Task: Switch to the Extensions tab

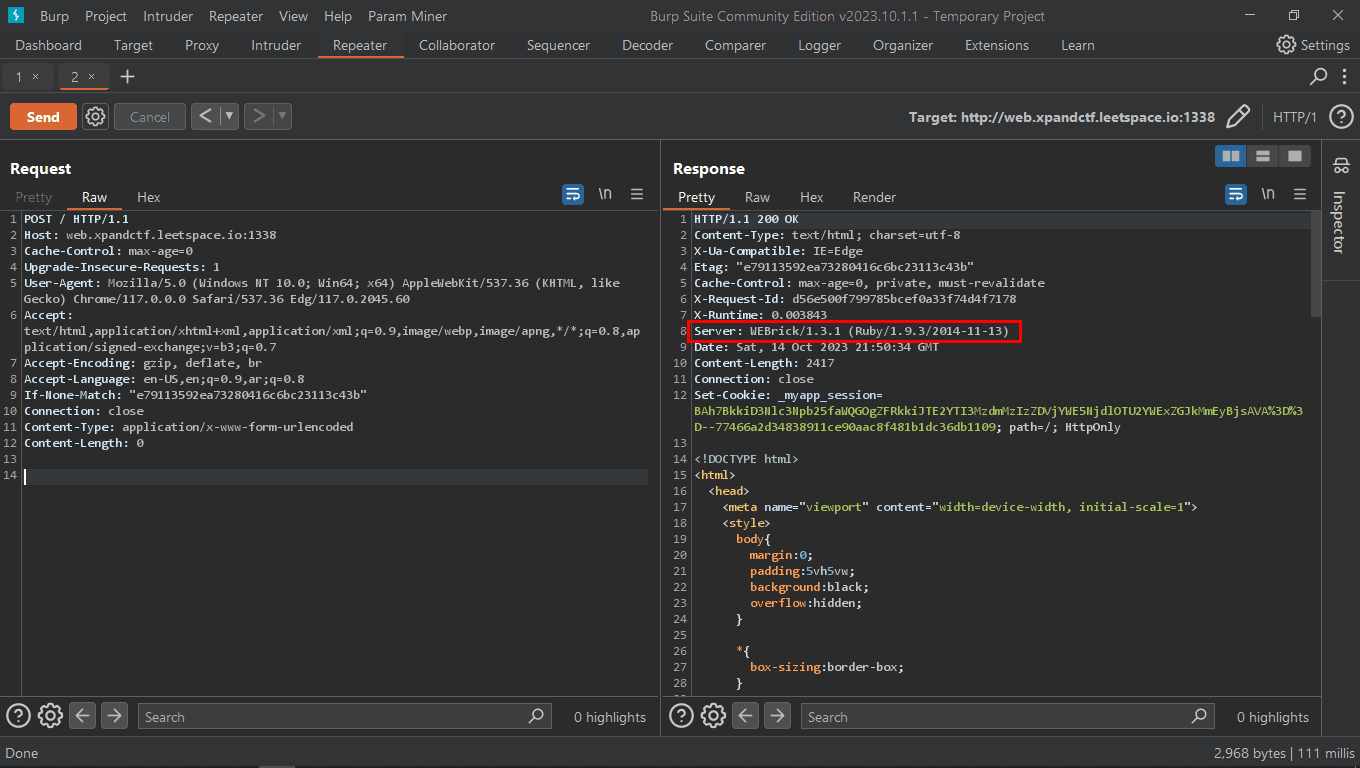Action: (x=997, y=45)
